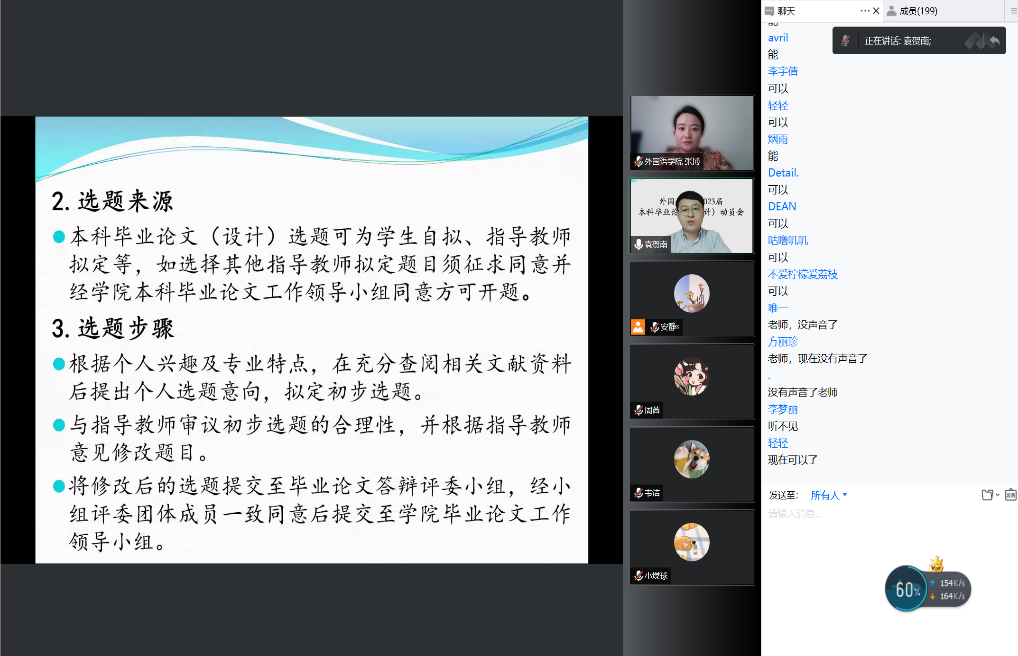
Task: Click chat message 老师, 没声音了
Action: tap(802, 325)
